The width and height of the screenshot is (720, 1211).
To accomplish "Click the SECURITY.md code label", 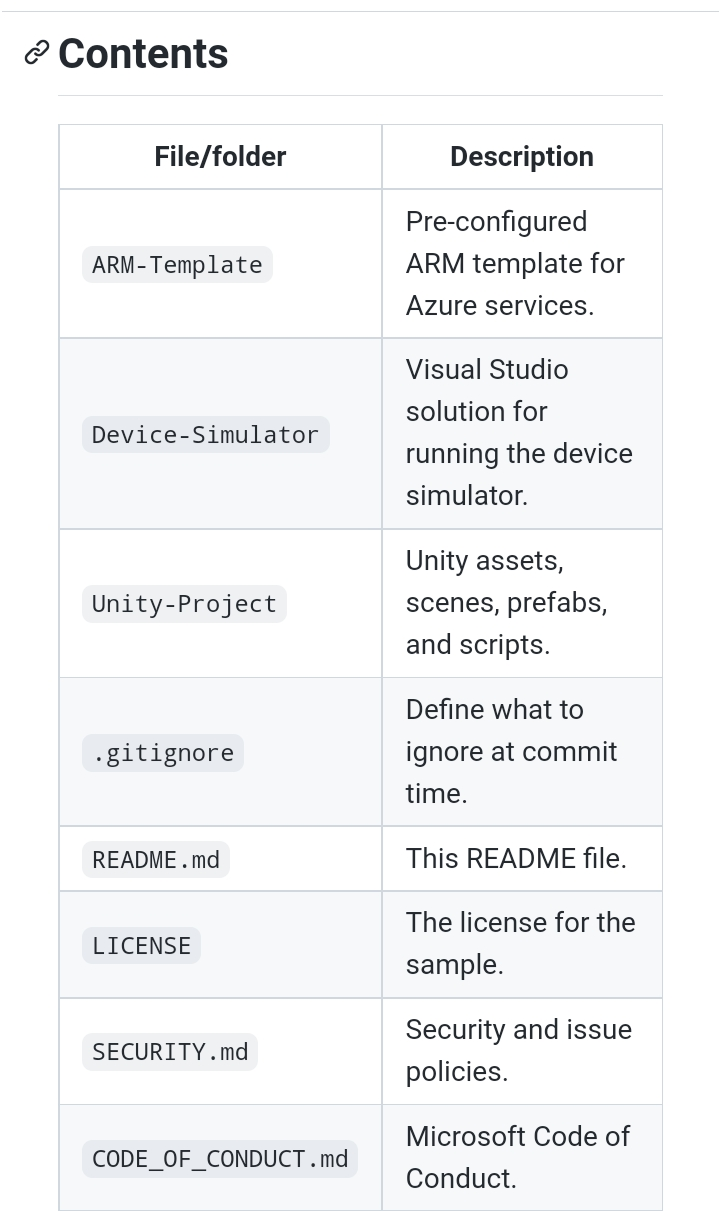I will pos(170,1052).
